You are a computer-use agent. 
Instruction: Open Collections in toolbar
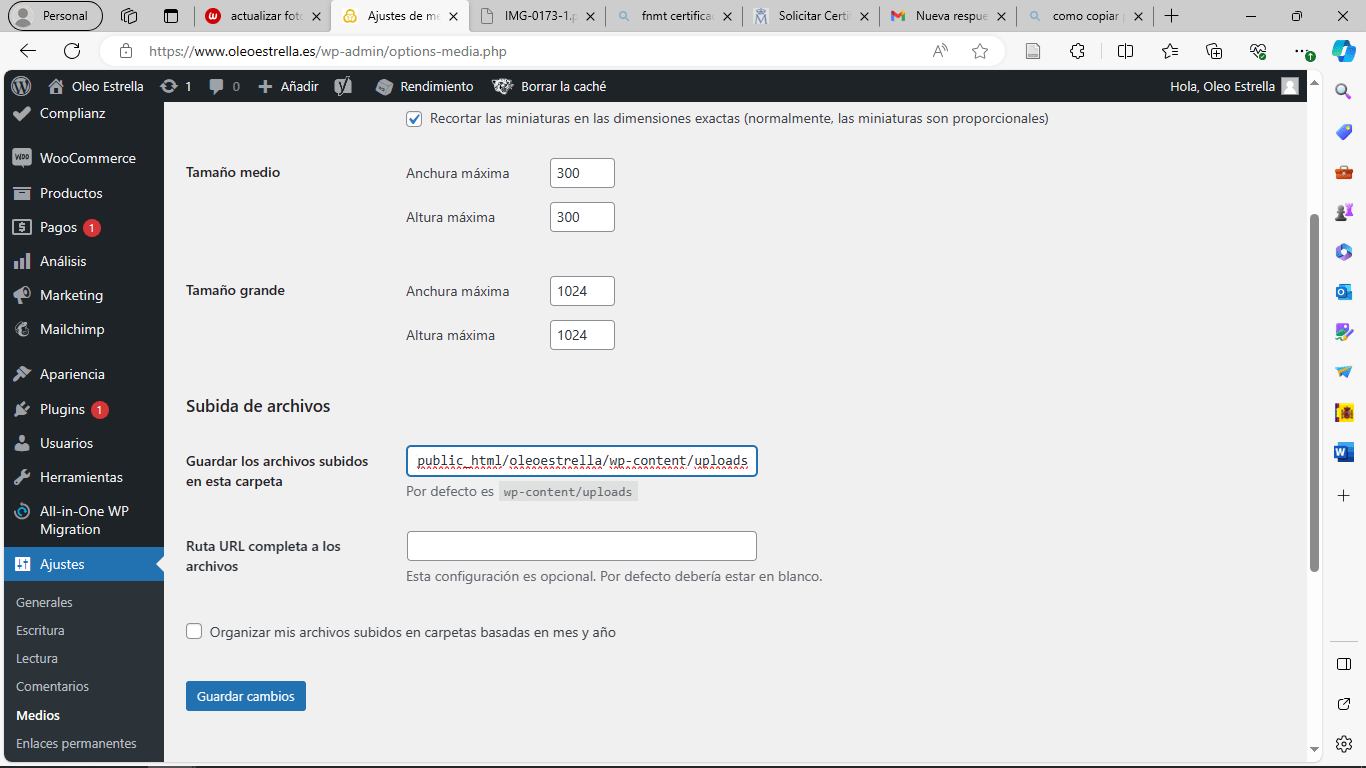point(1214,51)
